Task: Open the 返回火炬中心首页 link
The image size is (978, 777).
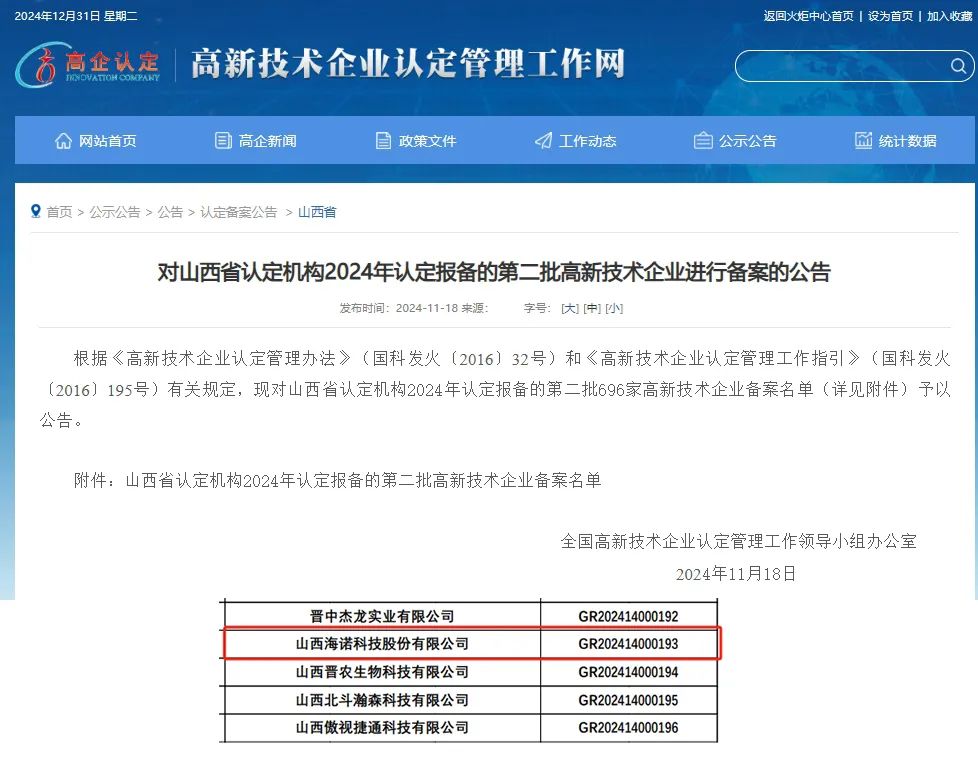Action: (x=808, y=16)
